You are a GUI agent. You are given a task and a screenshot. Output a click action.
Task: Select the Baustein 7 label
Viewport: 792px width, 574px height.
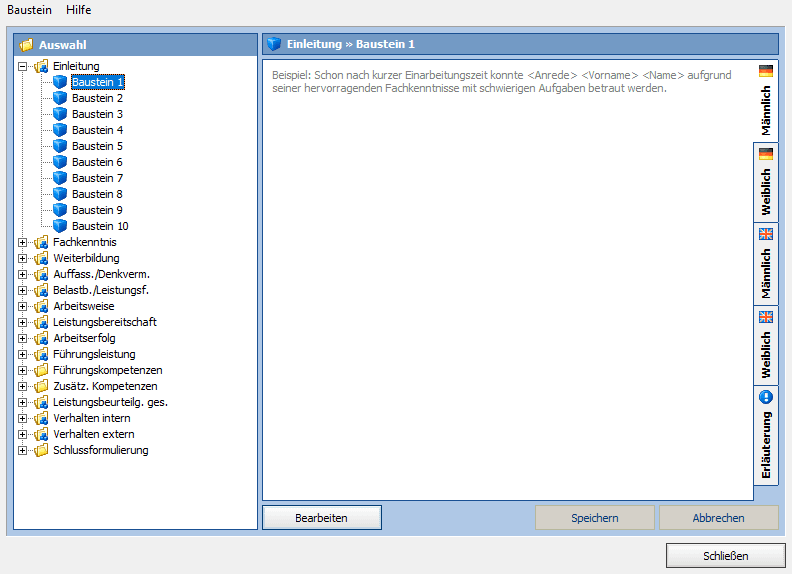(x=97, y=178)
